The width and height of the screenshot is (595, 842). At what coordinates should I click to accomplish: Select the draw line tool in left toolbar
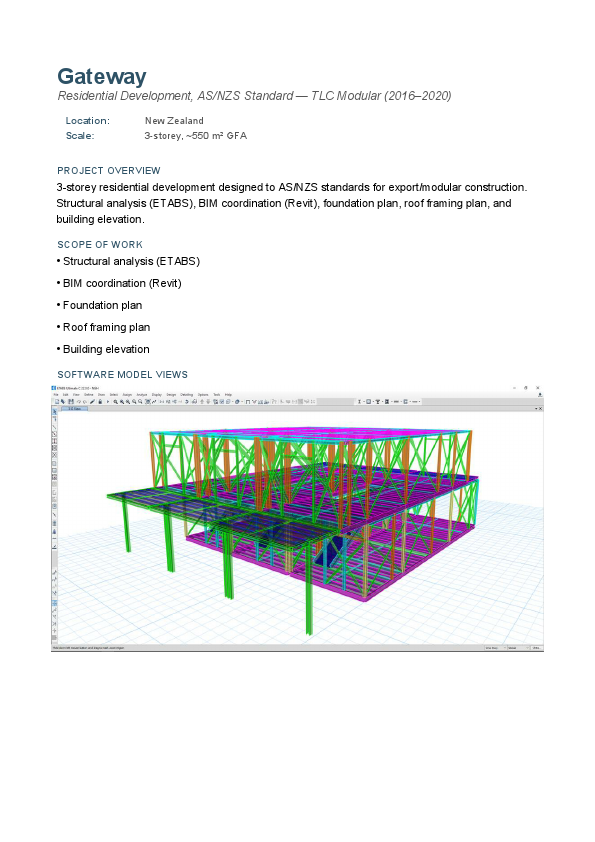54,427
